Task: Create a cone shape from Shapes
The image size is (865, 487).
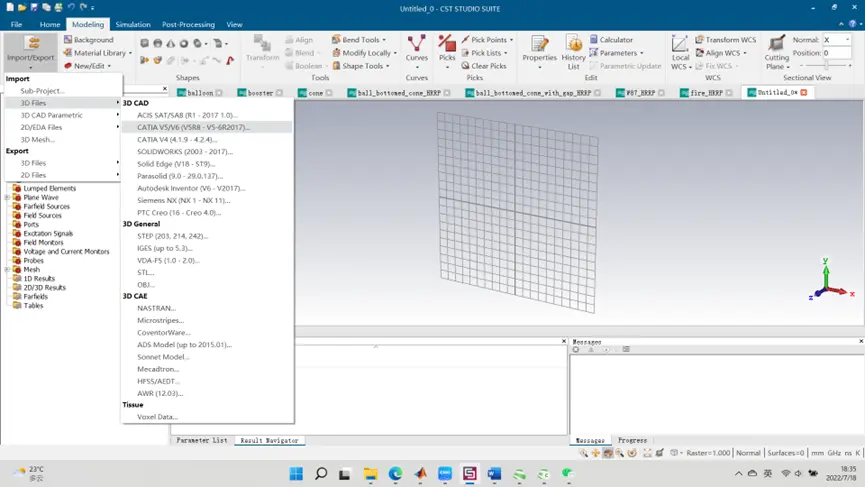Action: [x=171, y=43]
